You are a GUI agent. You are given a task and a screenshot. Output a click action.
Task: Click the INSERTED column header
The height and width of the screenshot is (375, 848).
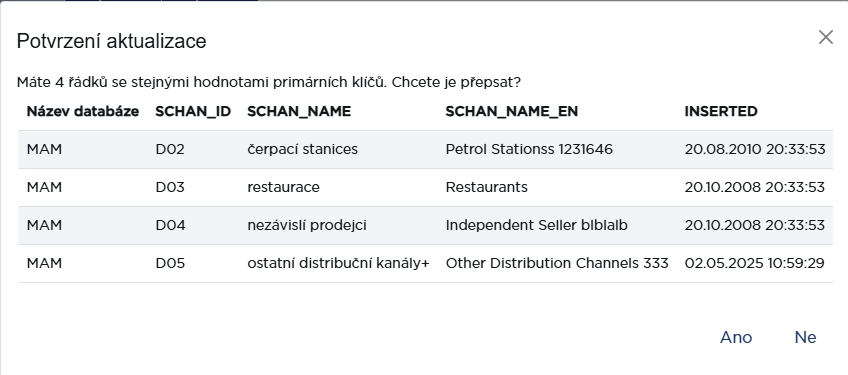coord(721,111)
